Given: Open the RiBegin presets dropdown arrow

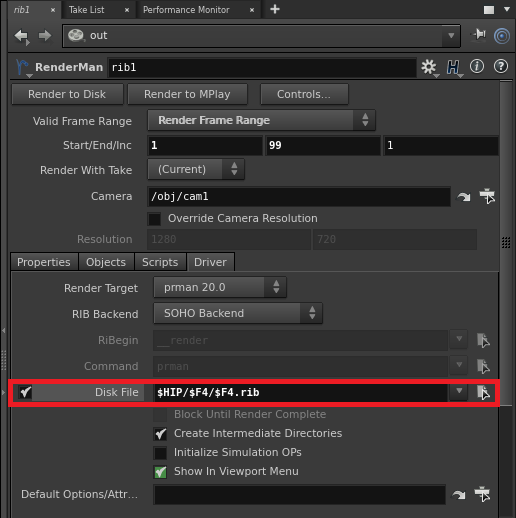Looking at the screenshot, I should [x=459, y=339].
